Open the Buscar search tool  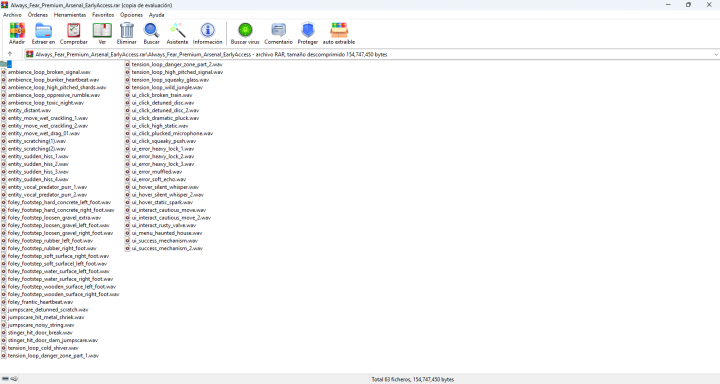coord(152,34)
